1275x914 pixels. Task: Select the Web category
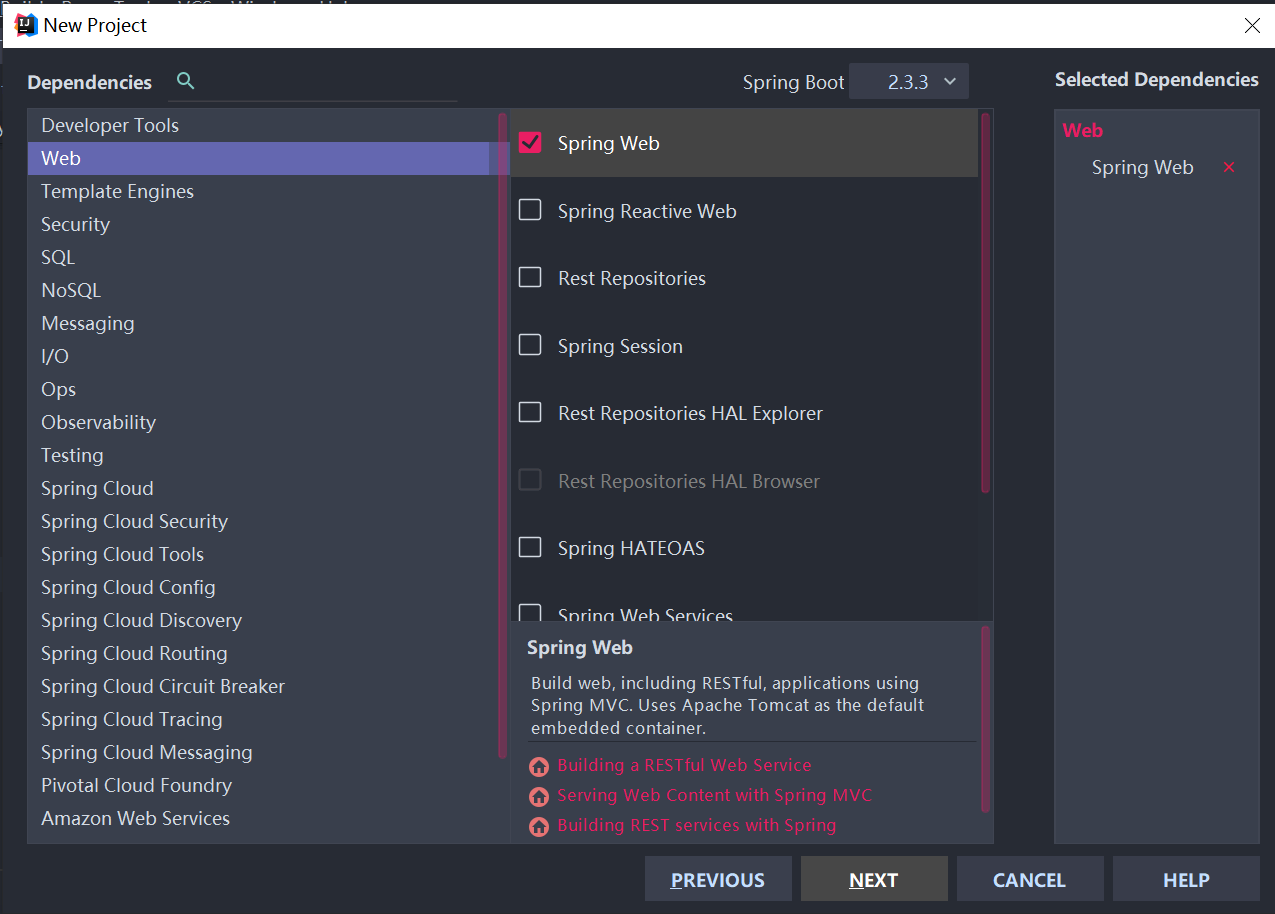[x=263, y=158]
